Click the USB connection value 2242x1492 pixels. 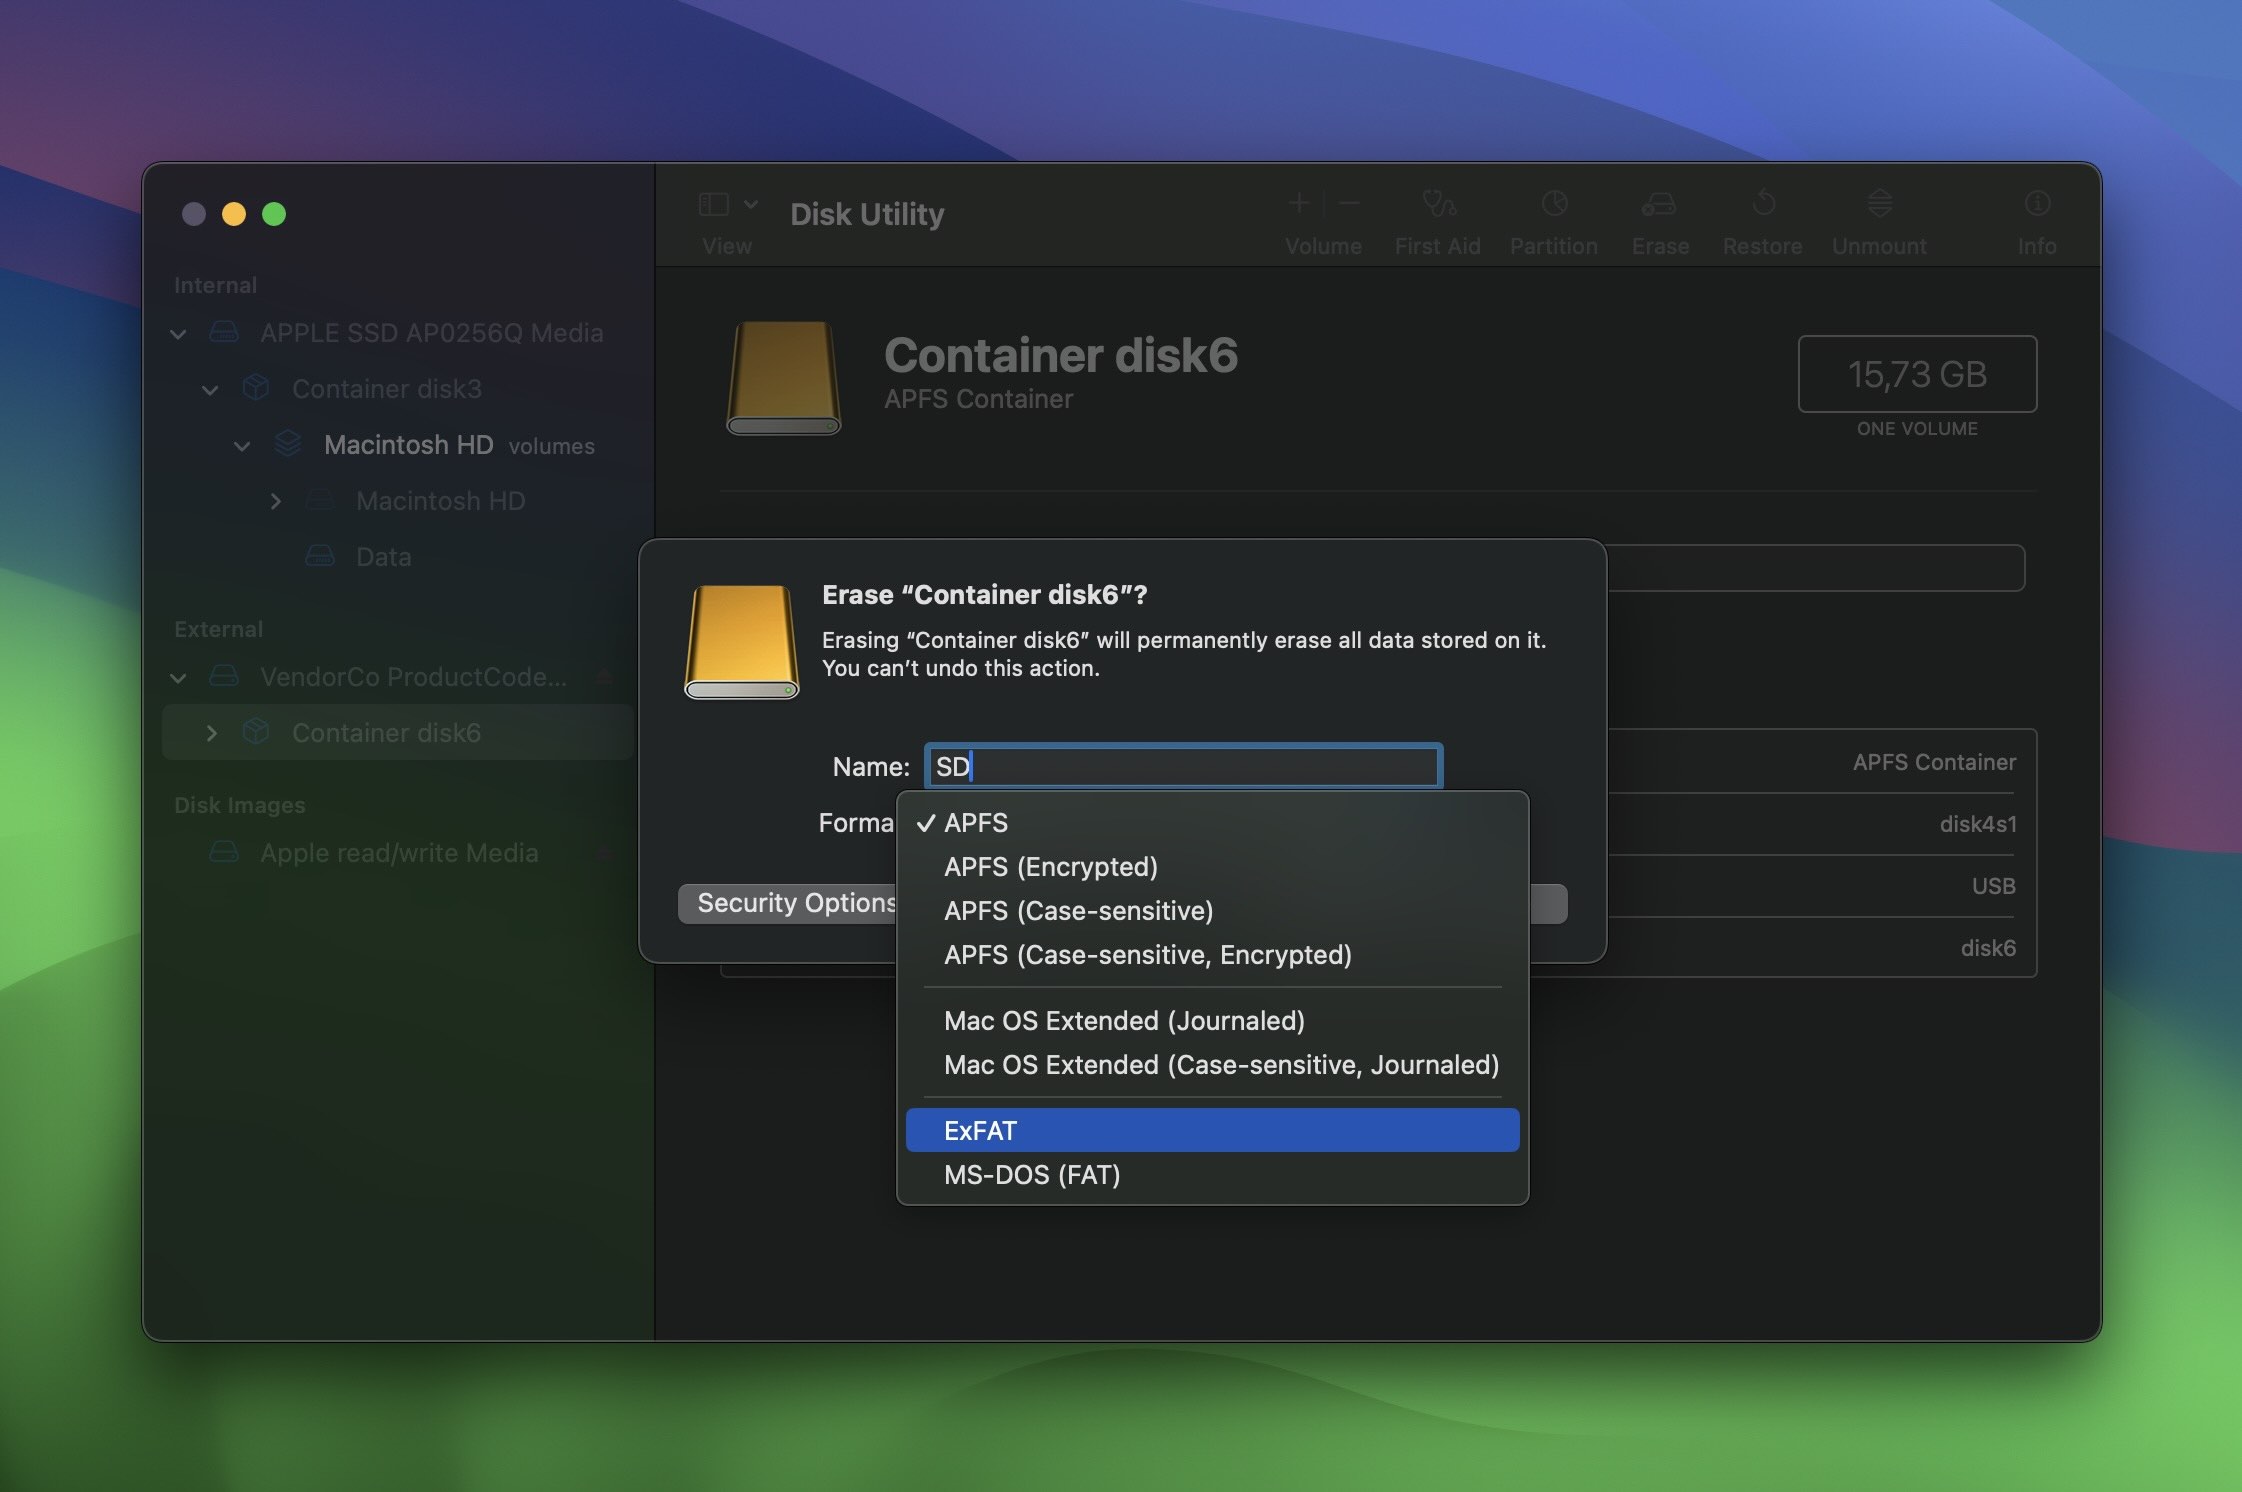pyautogui.click(x=1993, y=886)
